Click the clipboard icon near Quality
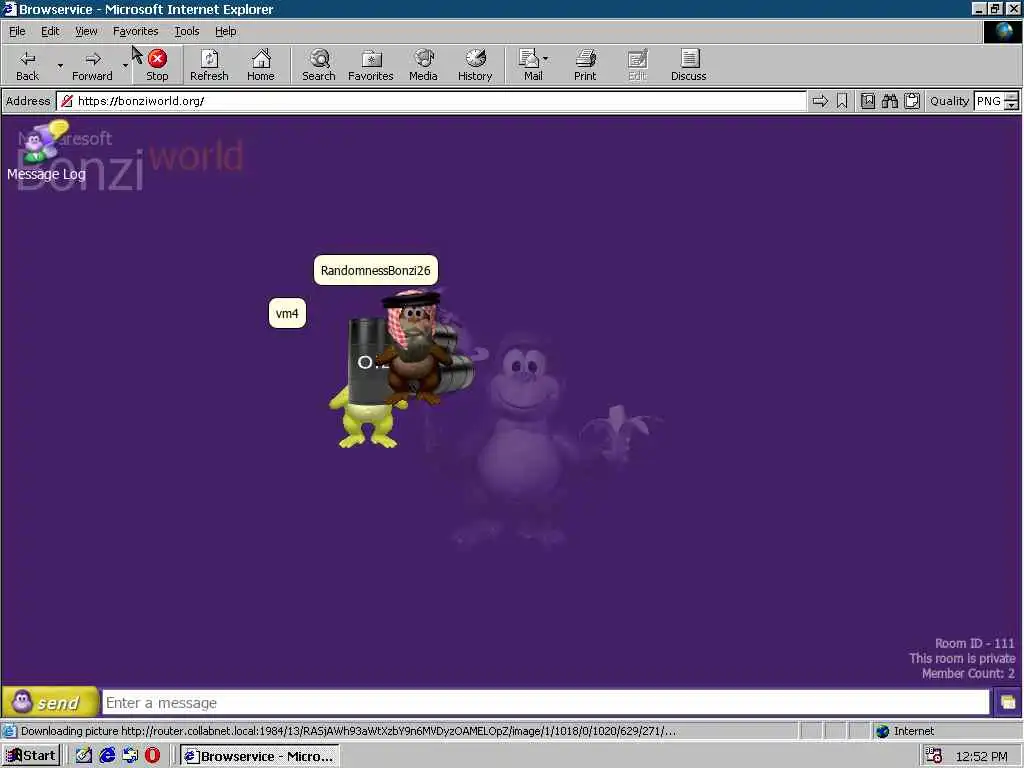 912,101
